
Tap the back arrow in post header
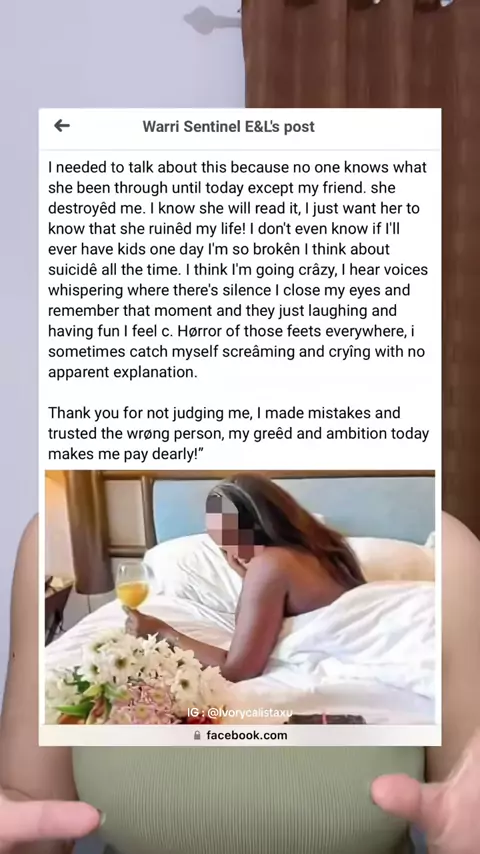tap(62, 126)
